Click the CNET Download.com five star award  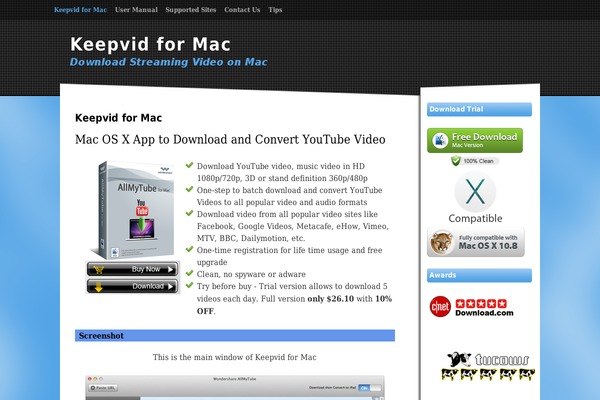[x=471, y=307]
